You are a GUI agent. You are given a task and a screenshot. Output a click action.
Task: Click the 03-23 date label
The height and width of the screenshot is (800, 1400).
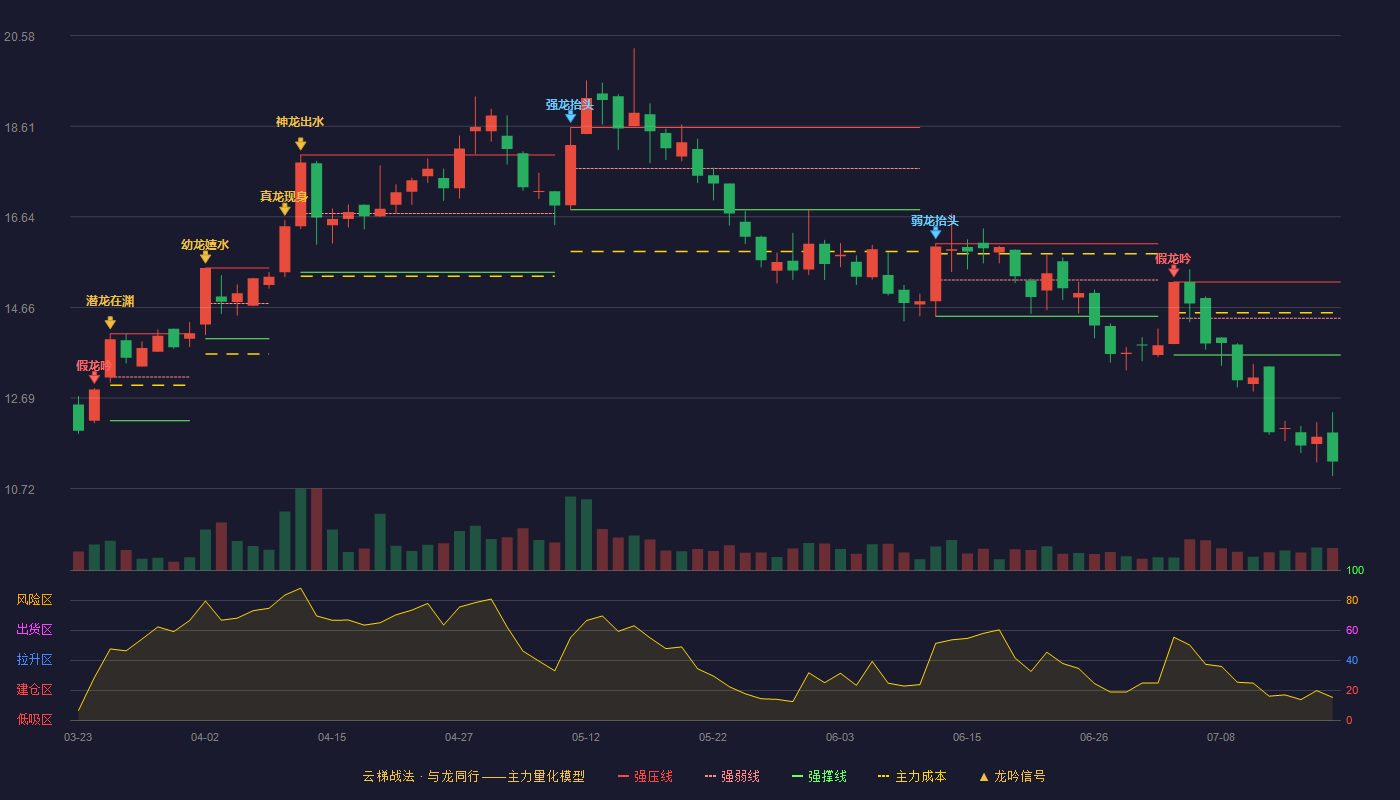pyautogui.click(x=78, y=737)
